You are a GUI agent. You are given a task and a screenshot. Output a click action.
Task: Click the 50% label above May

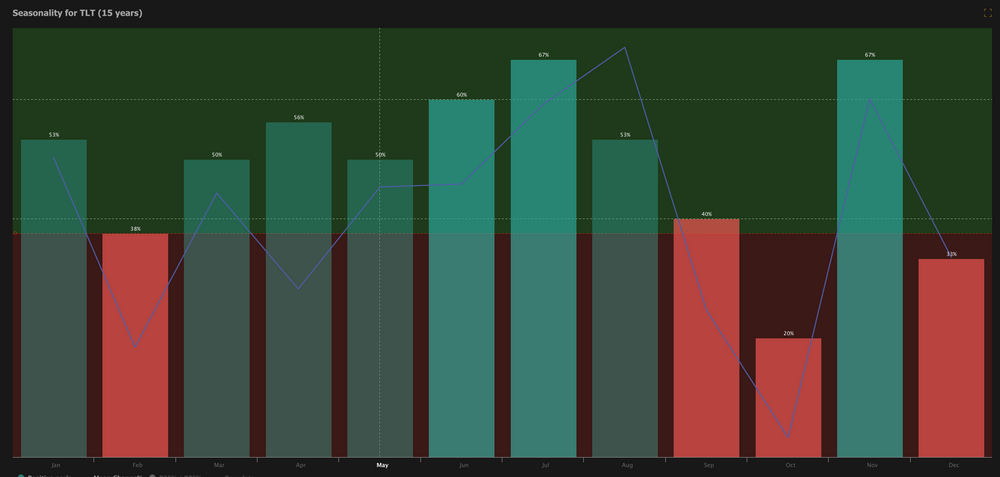coord(380,155)
